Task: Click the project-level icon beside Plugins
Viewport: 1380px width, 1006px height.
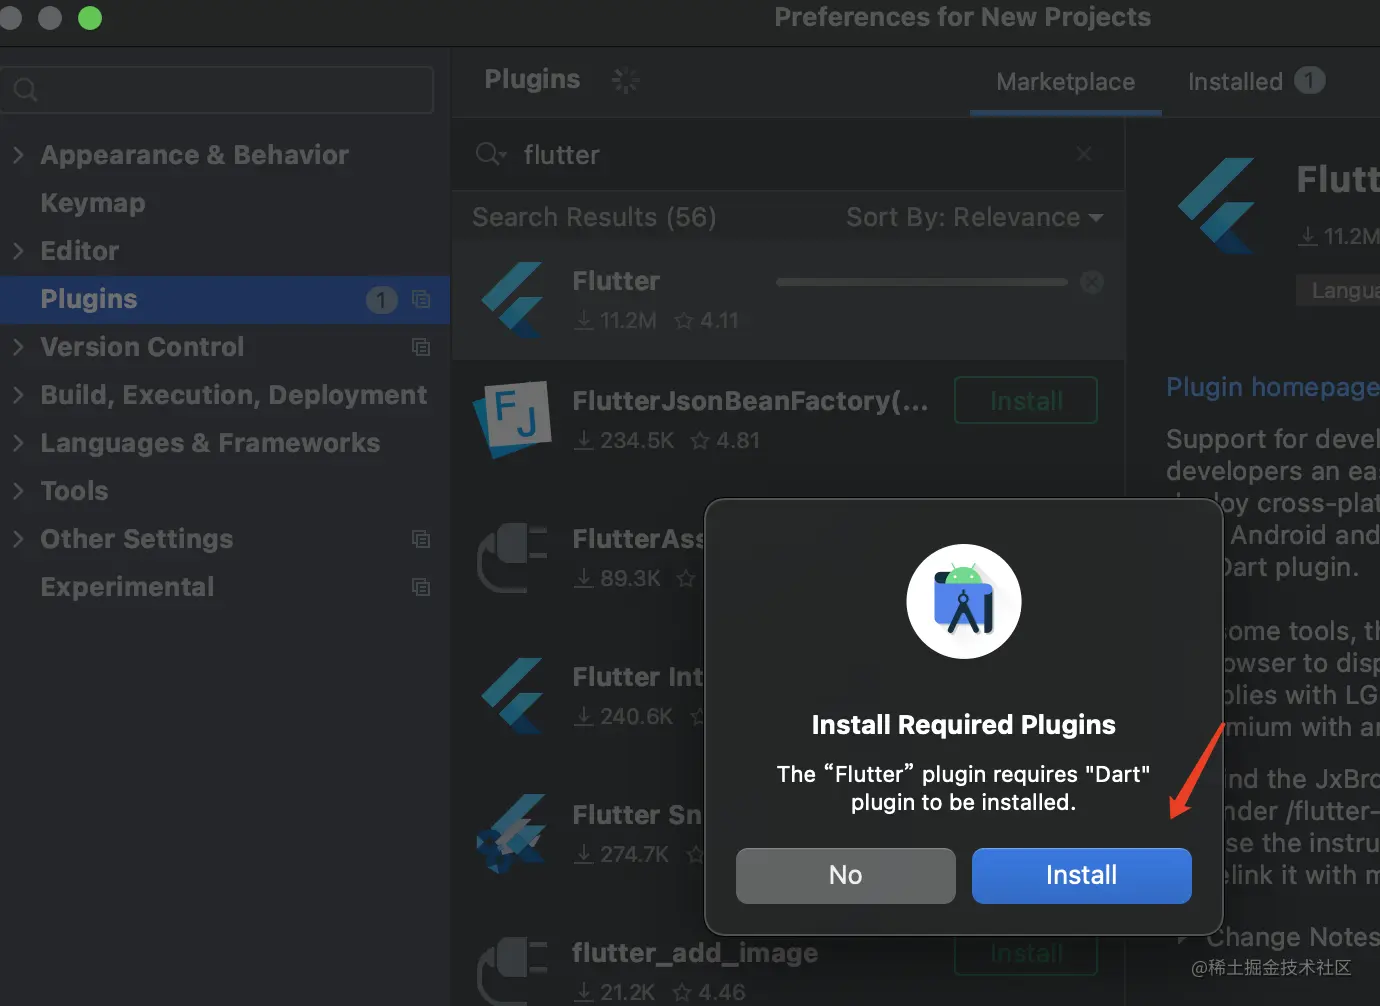Action: (x=421, y=299)
